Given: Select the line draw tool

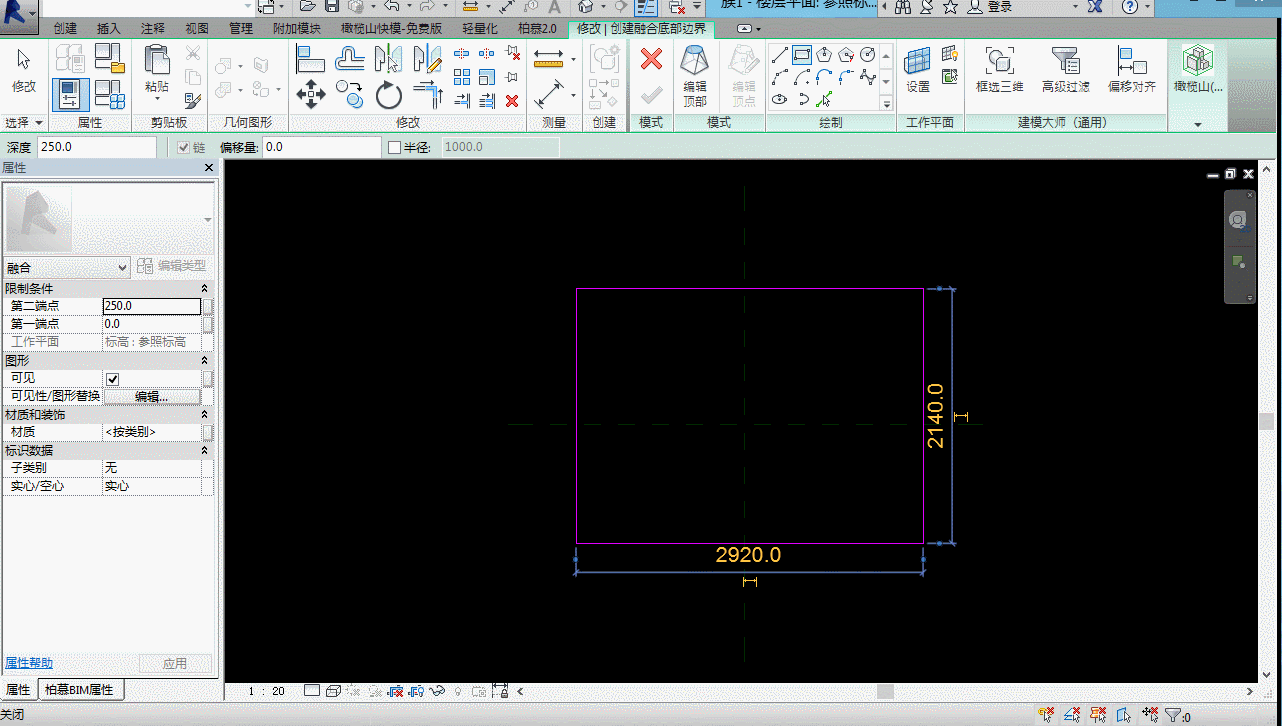Looking at the screenshot, I should click(x=780, y=55).
